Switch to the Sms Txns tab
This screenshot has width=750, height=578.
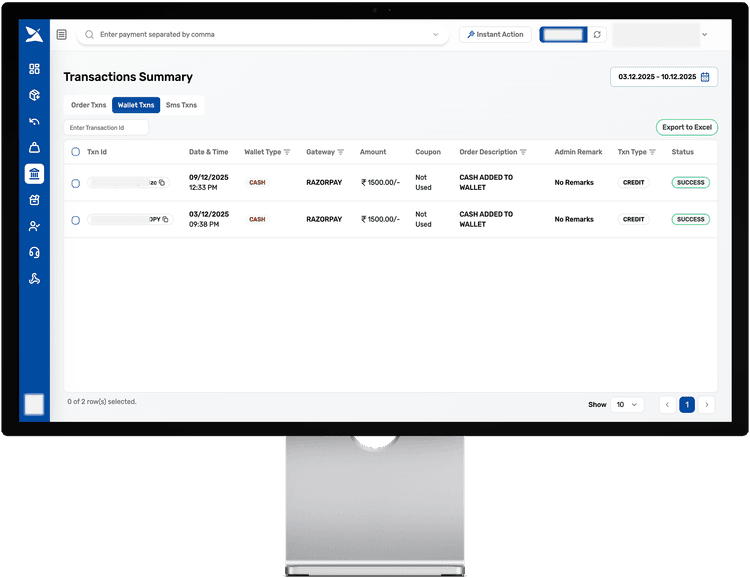pyautogui.click(x=181, y=105)
